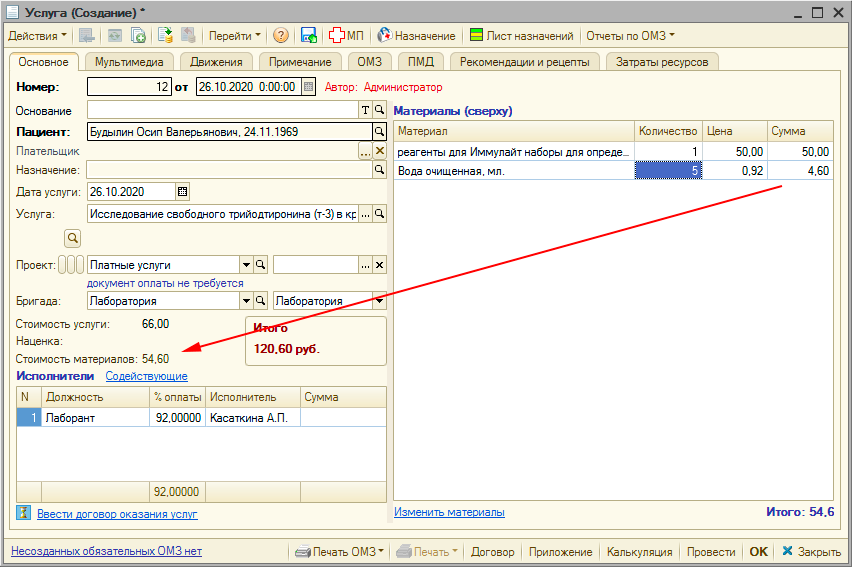This screenshot has height=567, width=852.
Task: Click the standalone magnifier button below Услуга
Action: pyautogui.click(x=72, y=238)
